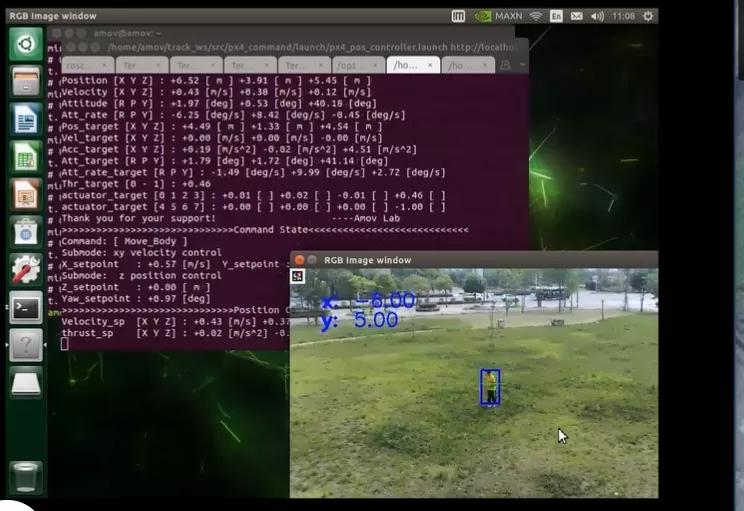
Task: Launch LibreOffice Calc from the dock
Action: click(x=26, y=157)
